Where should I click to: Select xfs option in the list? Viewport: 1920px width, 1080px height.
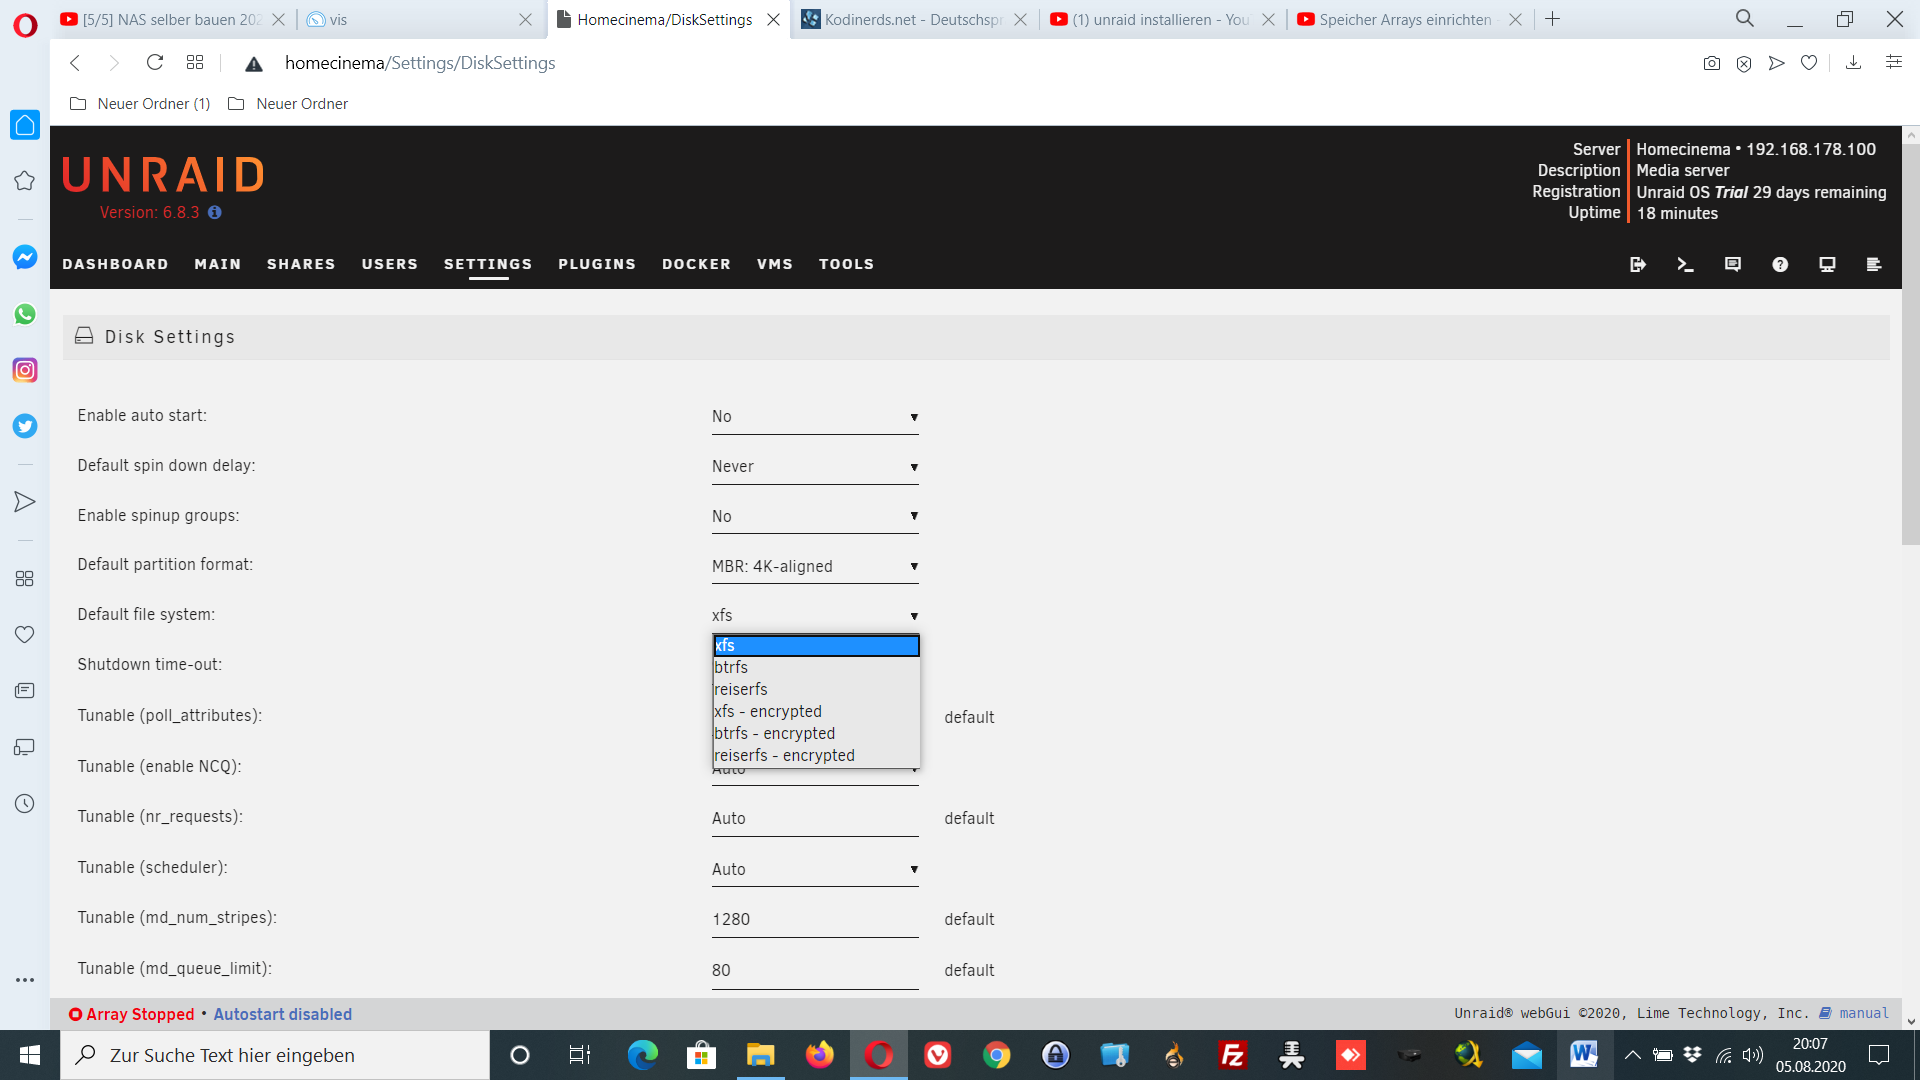tap(816, 646)
